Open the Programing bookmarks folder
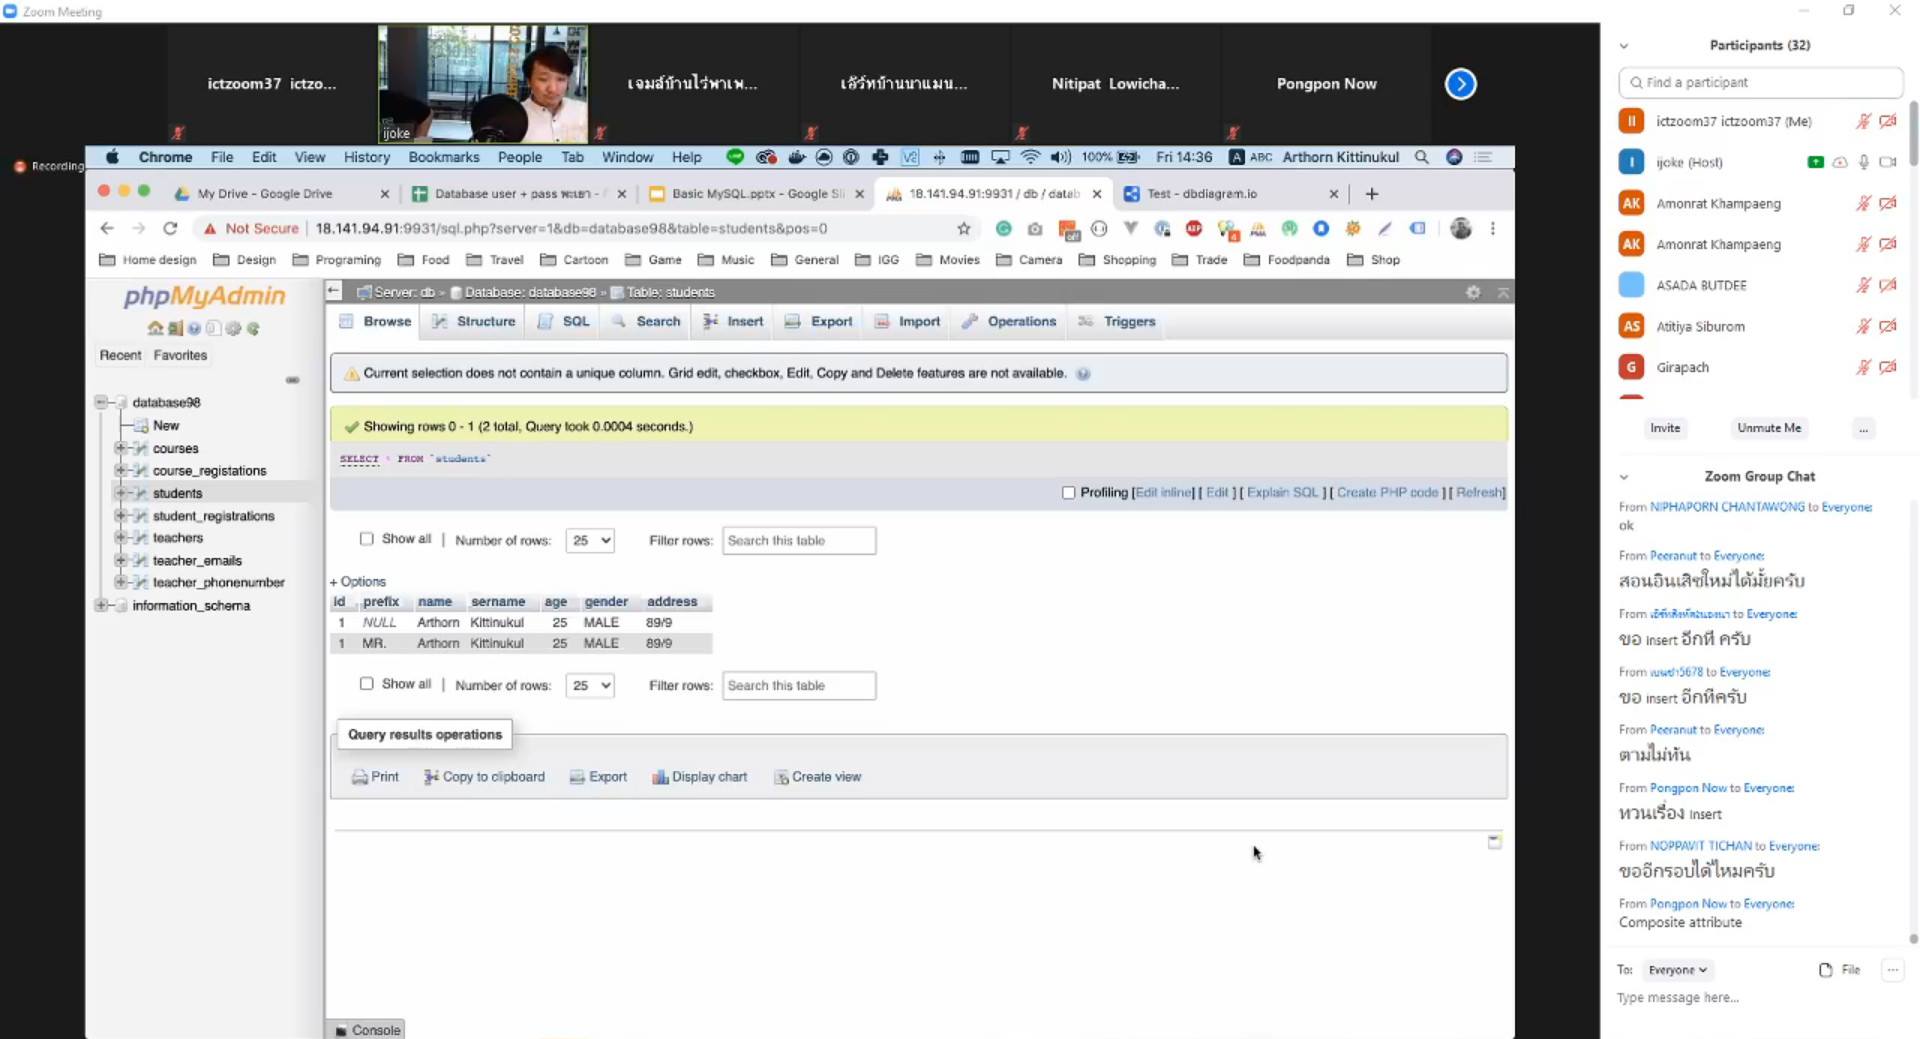The width and height of the screenshot is (1920, 1039). 337,260
